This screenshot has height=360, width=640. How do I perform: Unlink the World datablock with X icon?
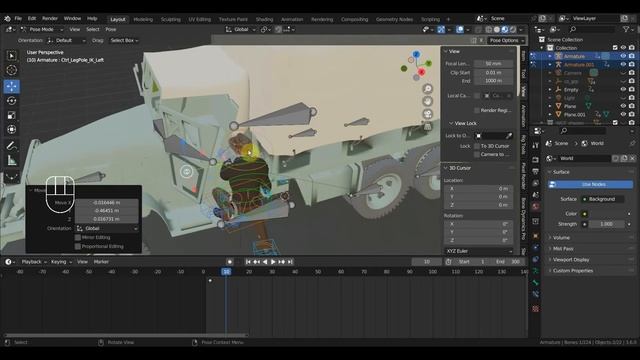click(632, 158)
